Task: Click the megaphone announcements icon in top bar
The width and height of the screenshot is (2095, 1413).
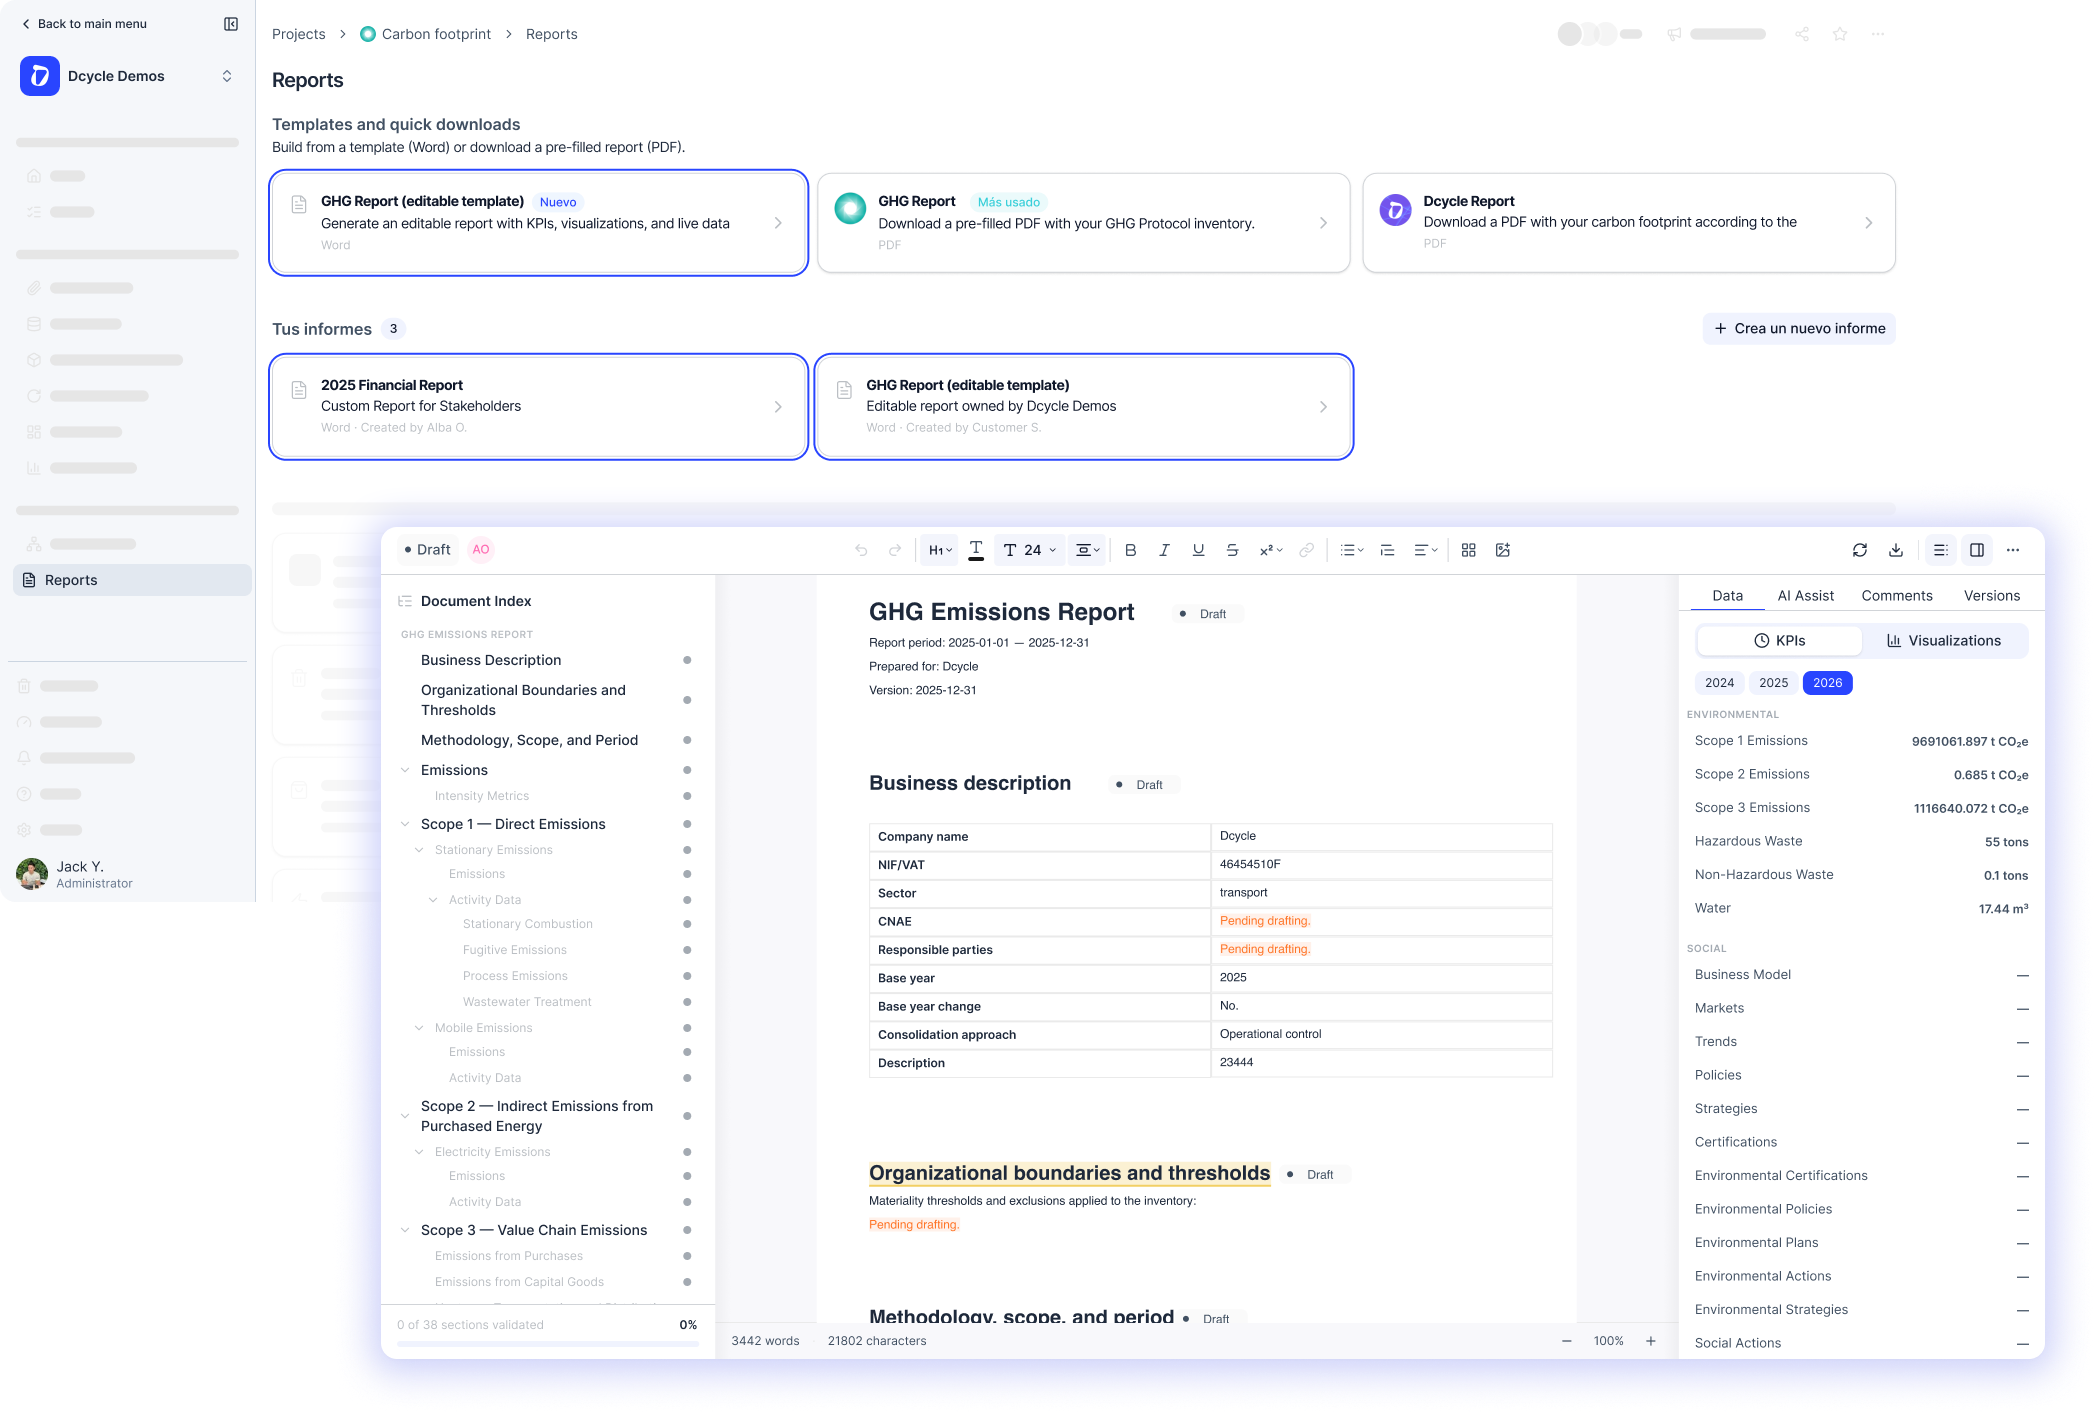Action: pyautogui.click(x=1674, y=34)
